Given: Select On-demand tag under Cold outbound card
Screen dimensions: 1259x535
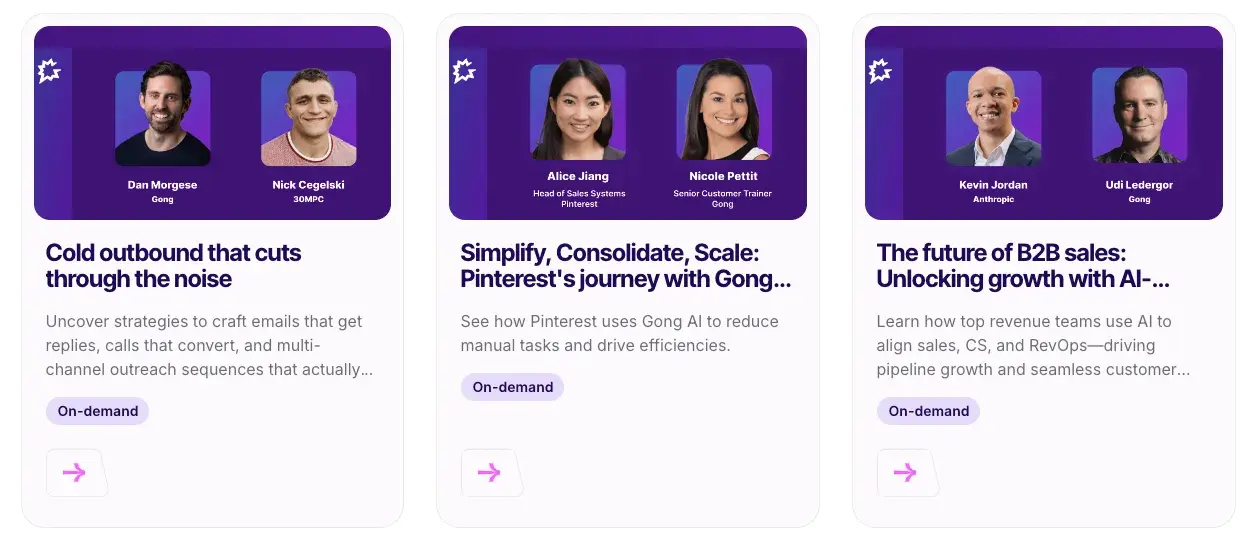Looking at the screenshot, I should tap(98, 411).
